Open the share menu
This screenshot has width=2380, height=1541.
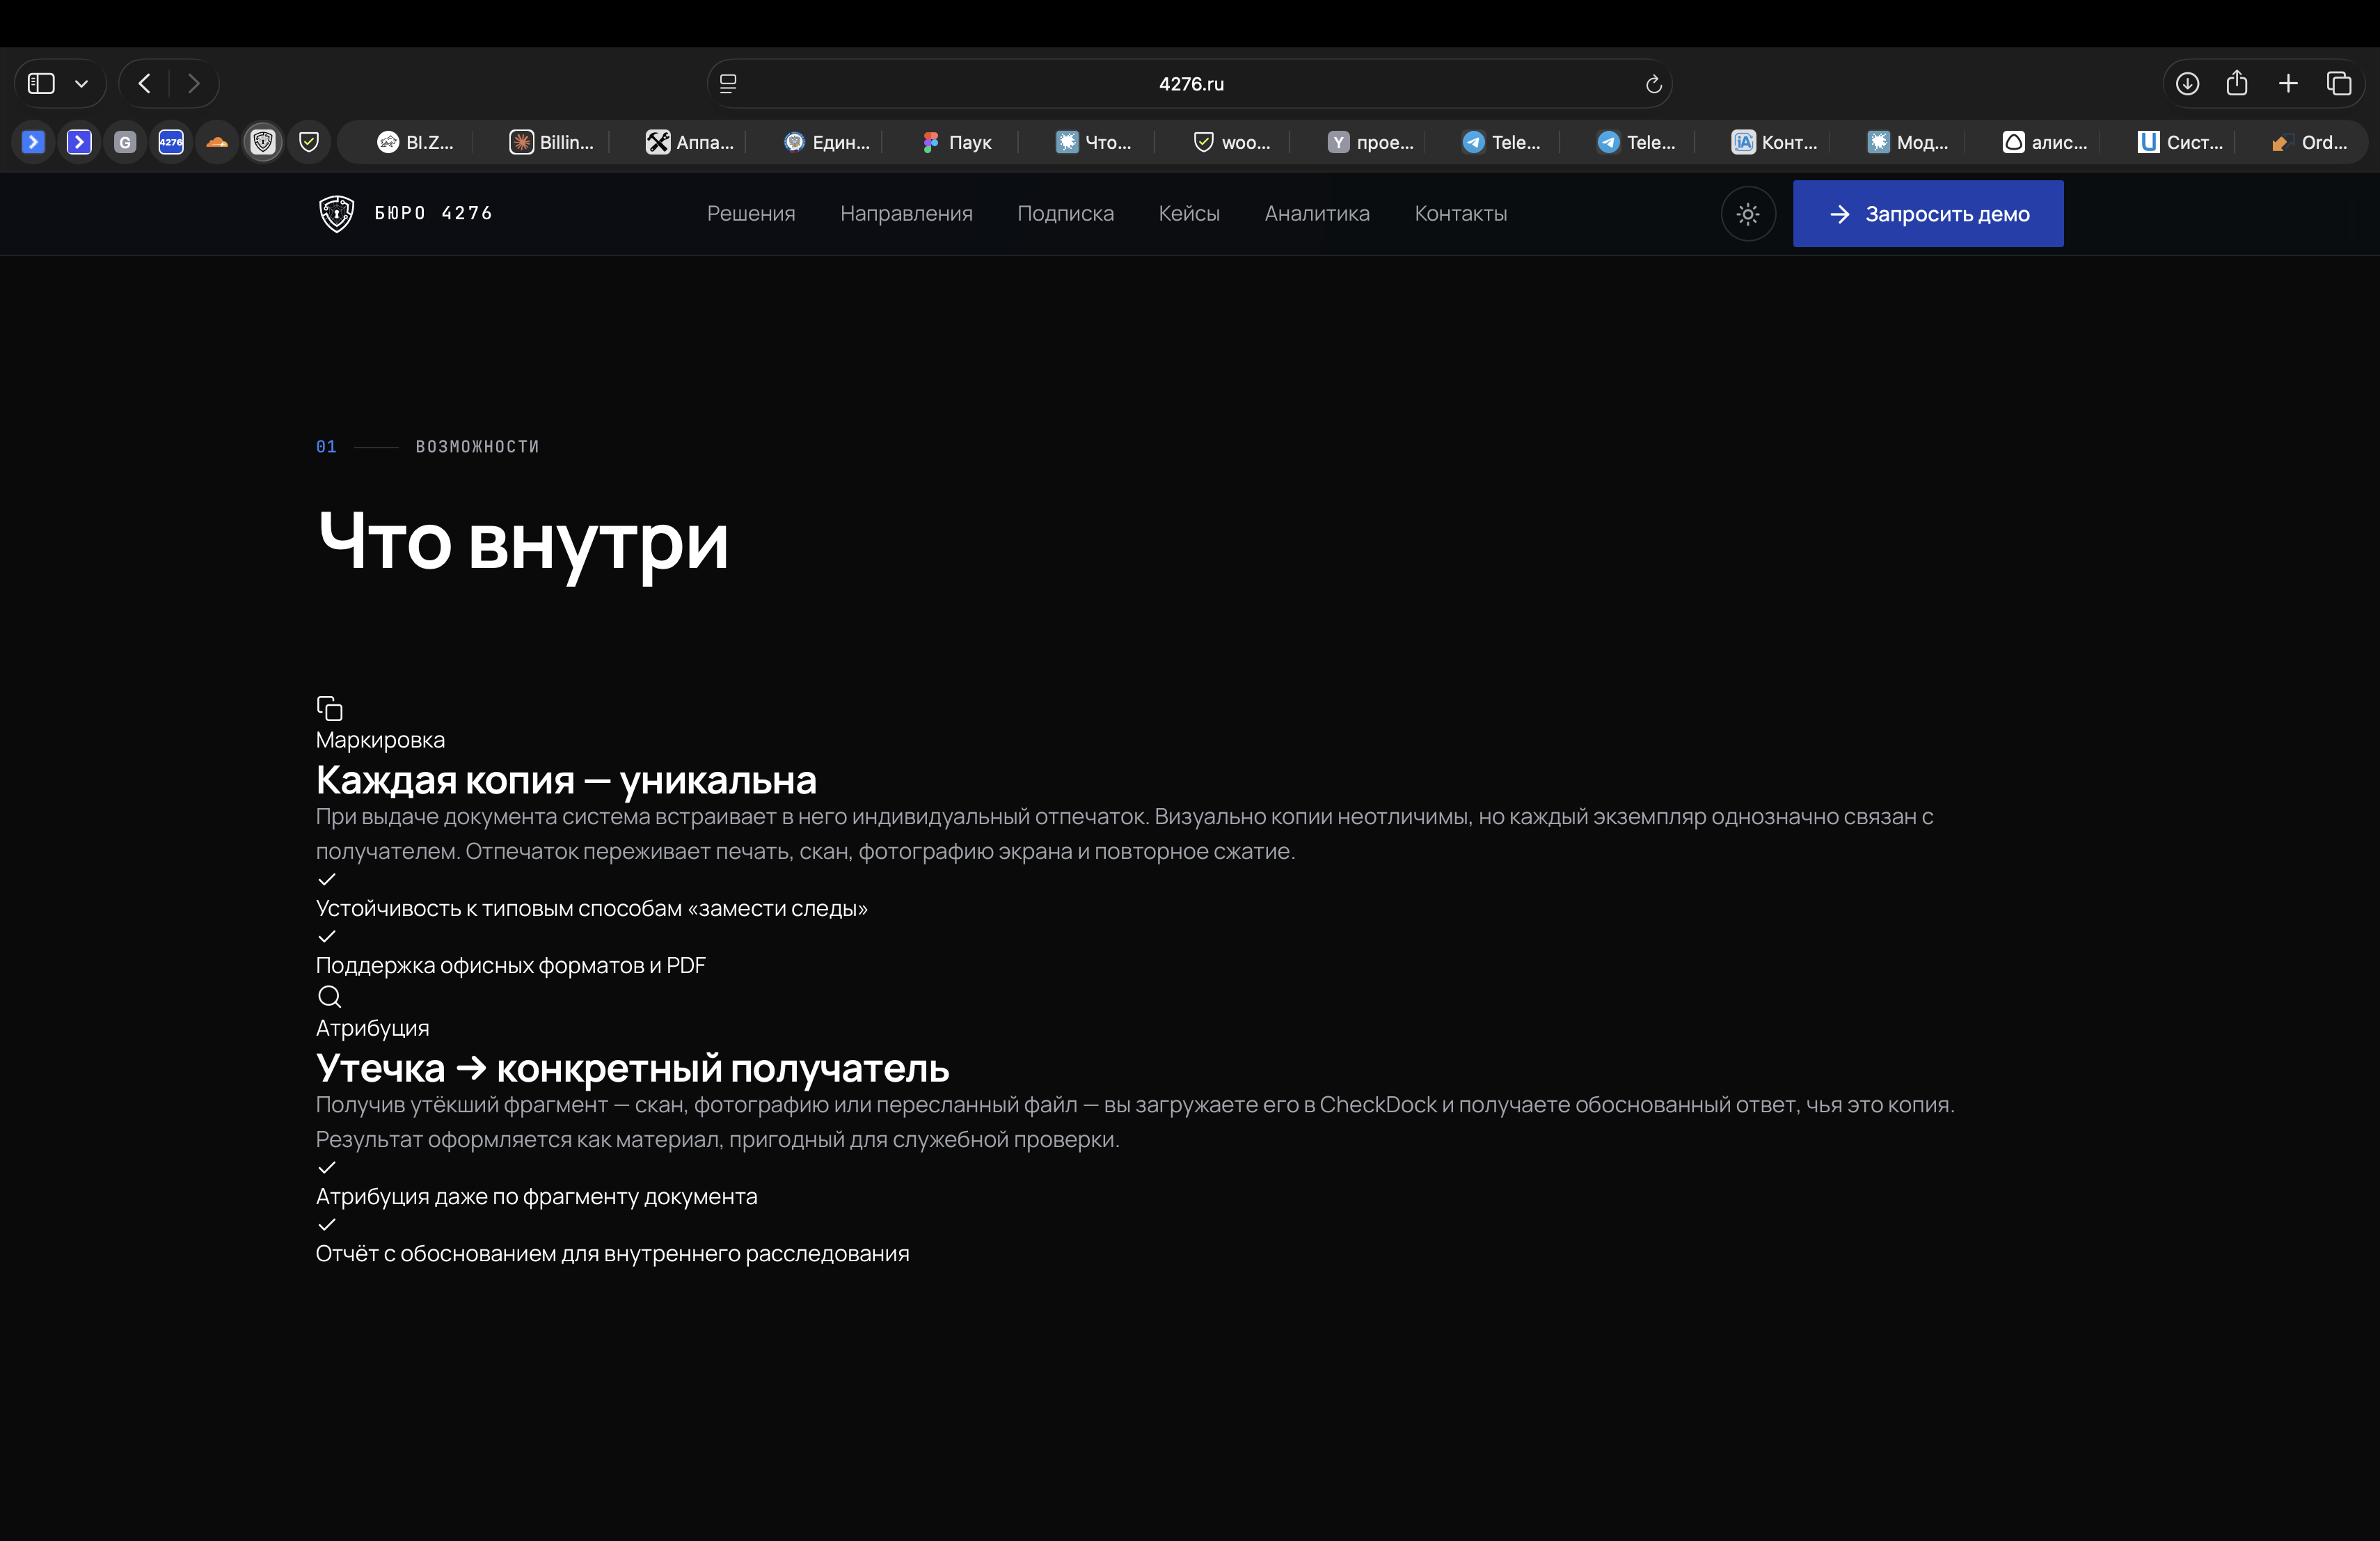click(x=2237, y=83)
